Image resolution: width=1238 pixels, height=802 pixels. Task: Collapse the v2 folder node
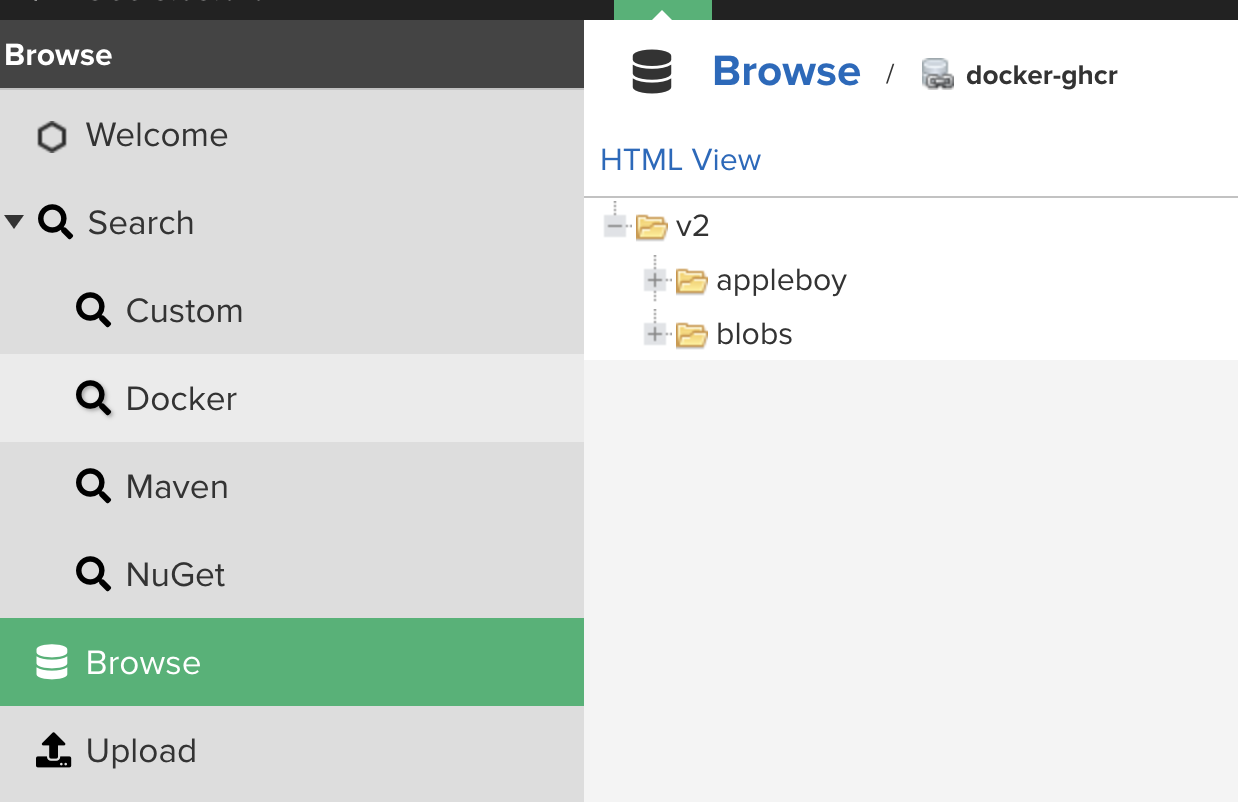point(615,227)
